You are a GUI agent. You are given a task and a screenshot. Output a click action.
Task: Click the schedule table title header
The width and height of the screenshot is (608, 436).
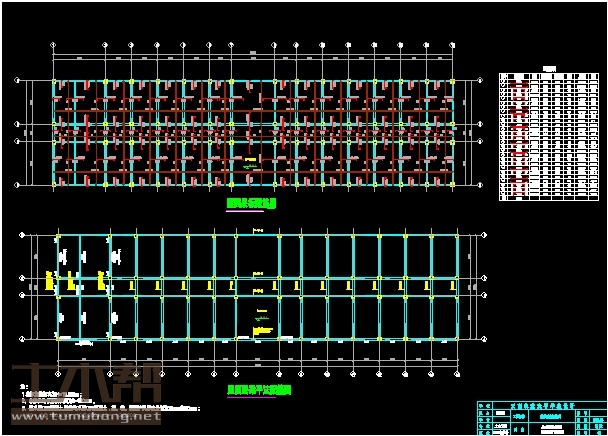[548, 69]
